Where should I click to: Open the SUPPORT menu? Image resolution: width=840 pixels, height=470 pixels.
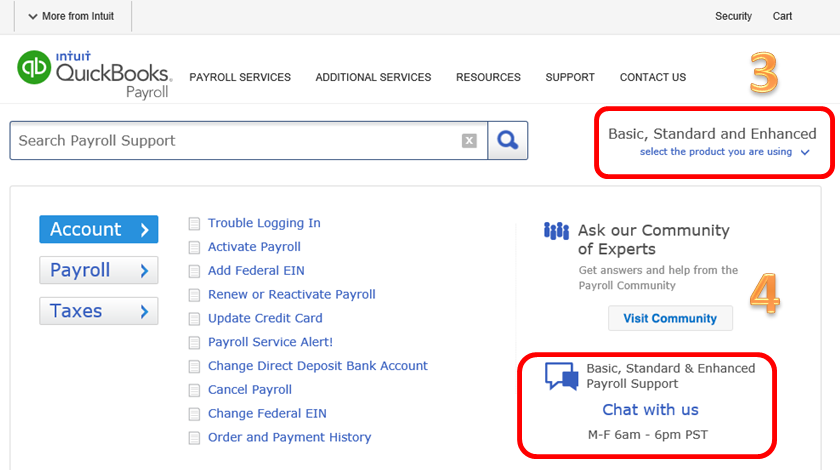click(570, 77)
